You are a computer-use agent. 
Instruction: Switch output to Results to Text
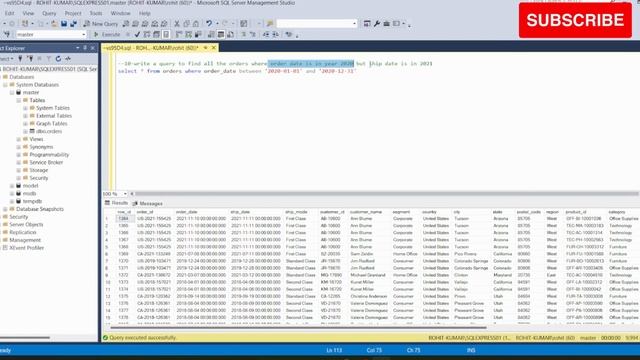coord(211,35)
